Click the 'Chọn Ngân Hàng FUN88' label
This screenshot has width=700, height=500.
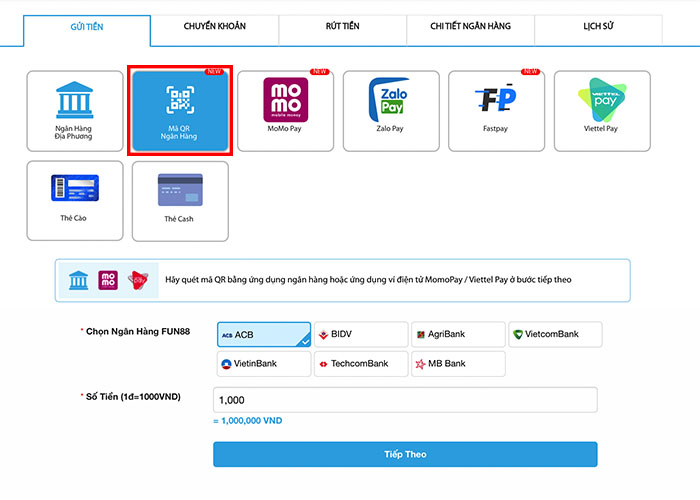138,332
